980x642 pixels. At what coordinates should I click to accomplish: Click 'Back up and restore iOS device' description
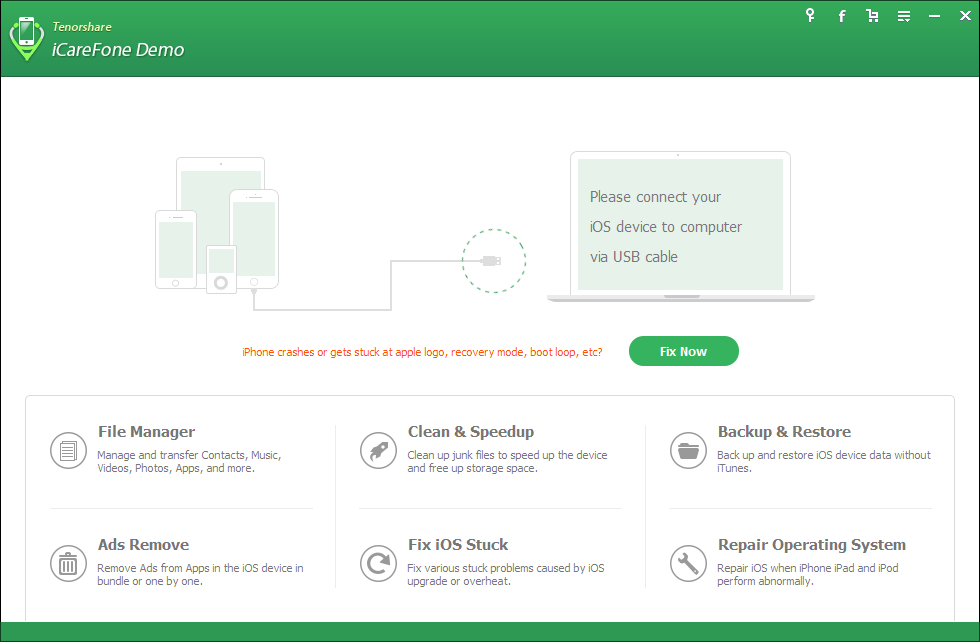[x=823, y=461]
